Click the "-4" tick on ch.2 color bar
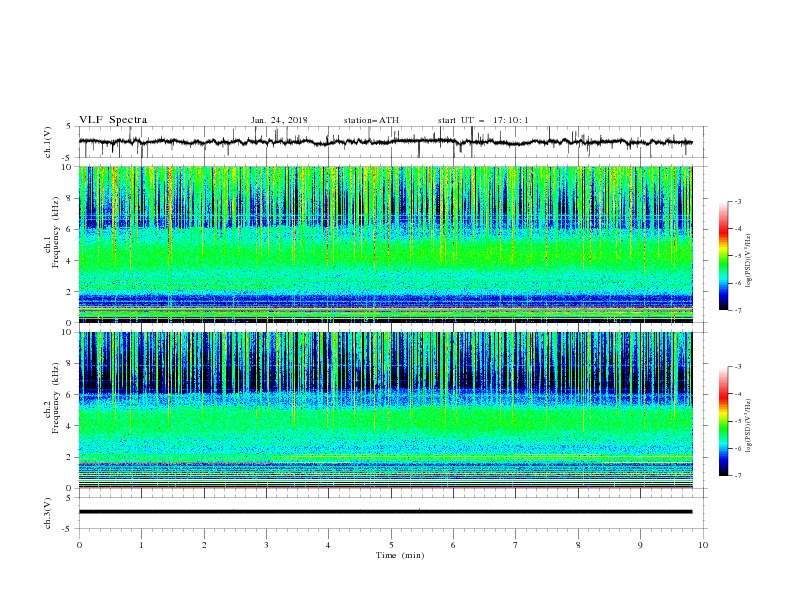792x612 pixels. pyautogui.click(x=738, y=394)
